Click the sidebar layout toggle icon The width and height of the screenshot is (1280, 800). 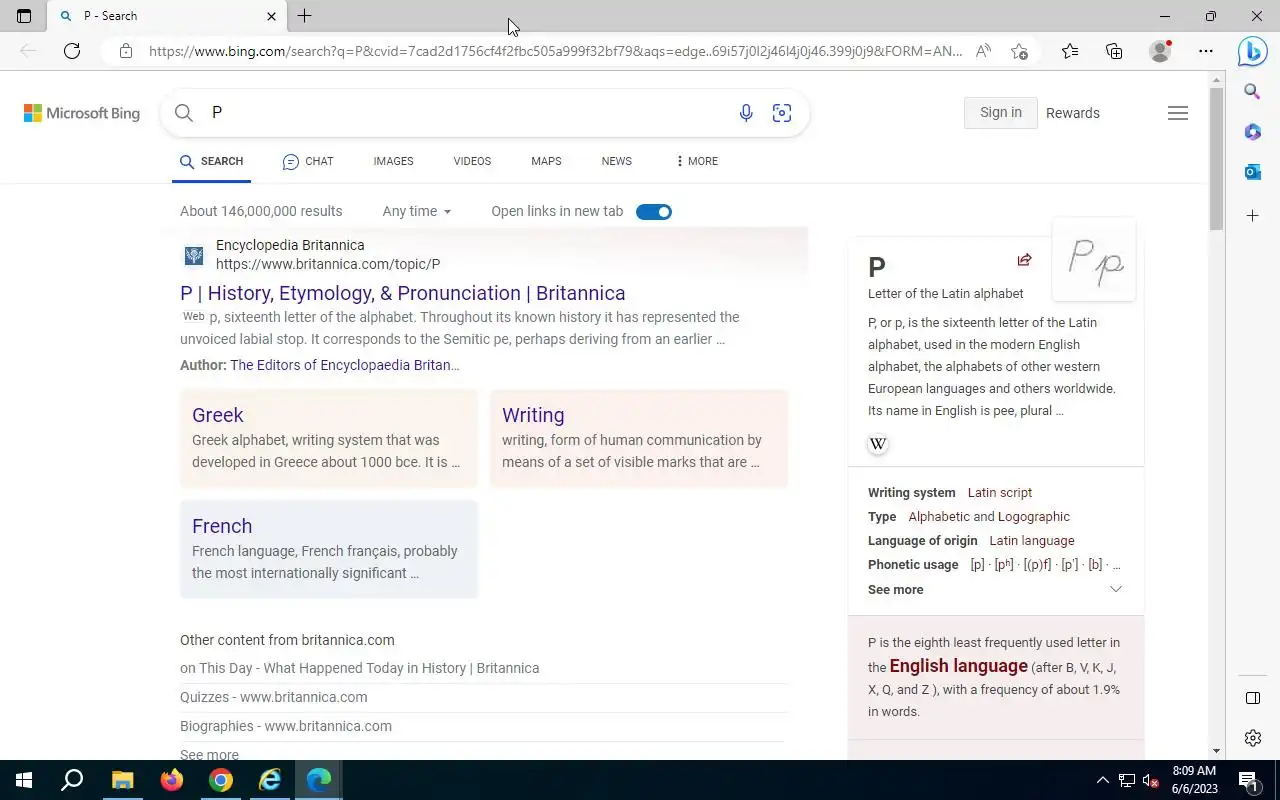pos(1252,698)
